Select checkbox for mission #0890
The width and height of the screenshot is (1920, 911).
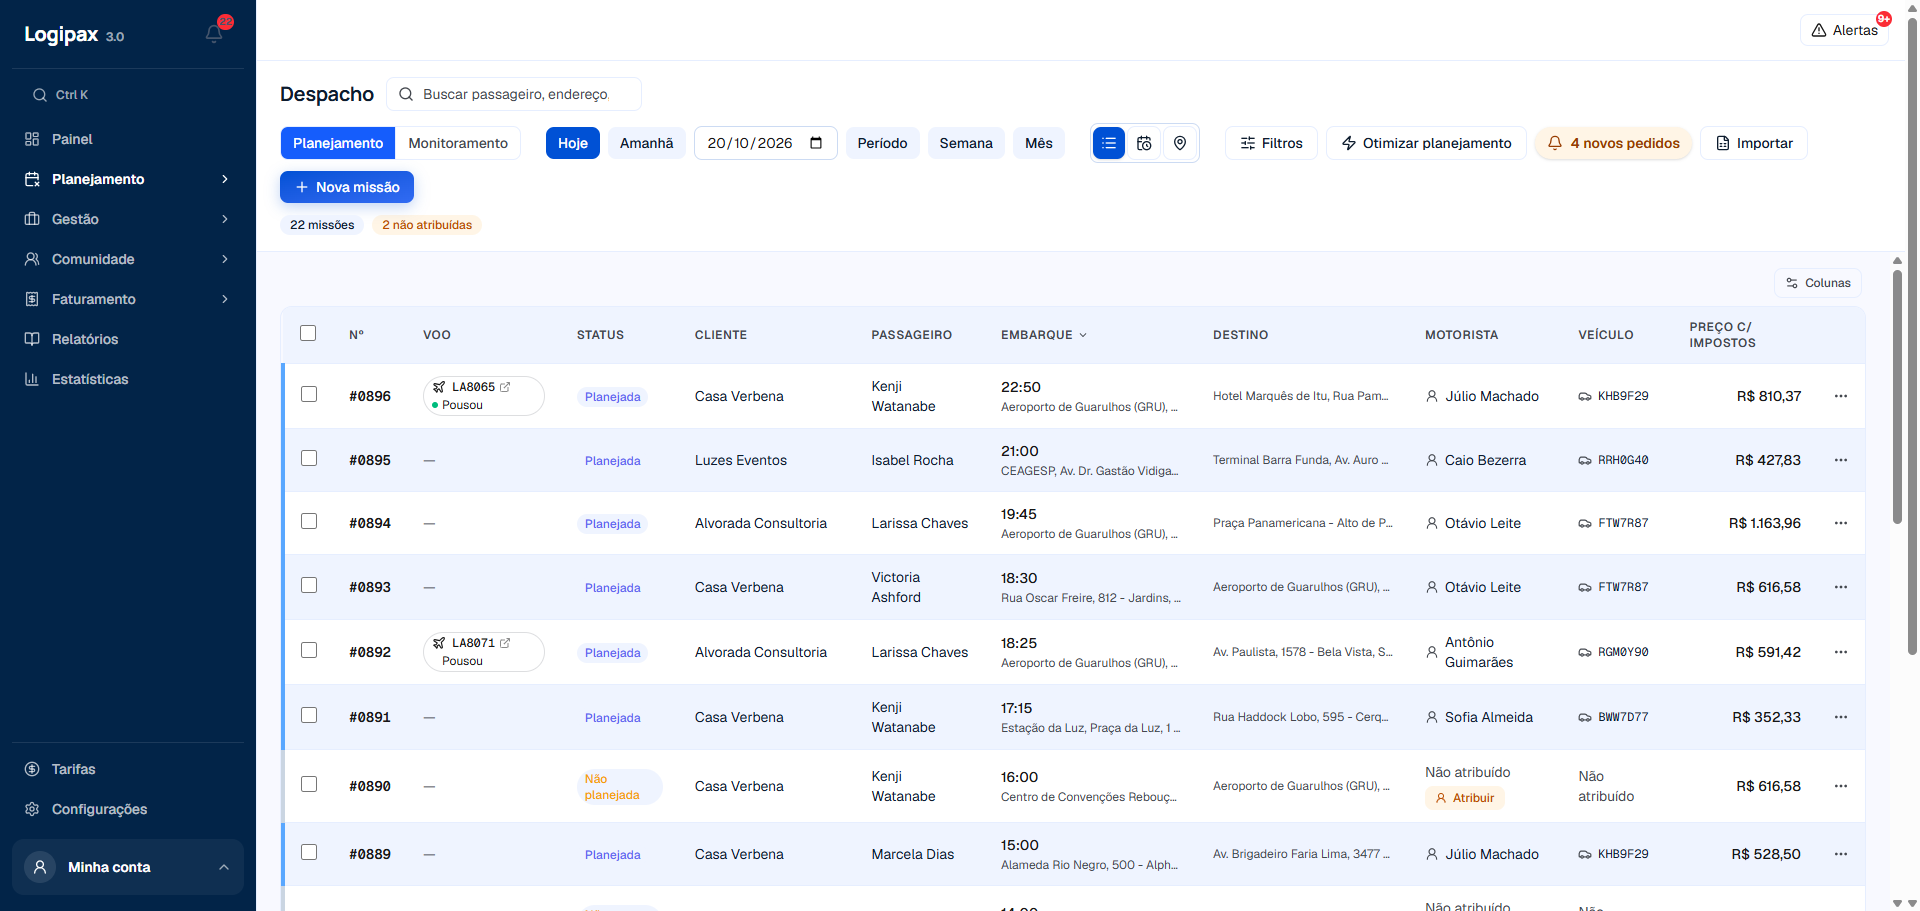point(309,784)
